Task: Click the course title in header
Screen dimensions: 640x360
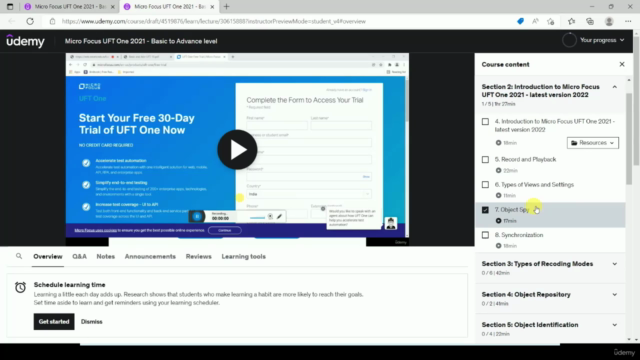Action: pyautogui.click(x=141, y=41)
